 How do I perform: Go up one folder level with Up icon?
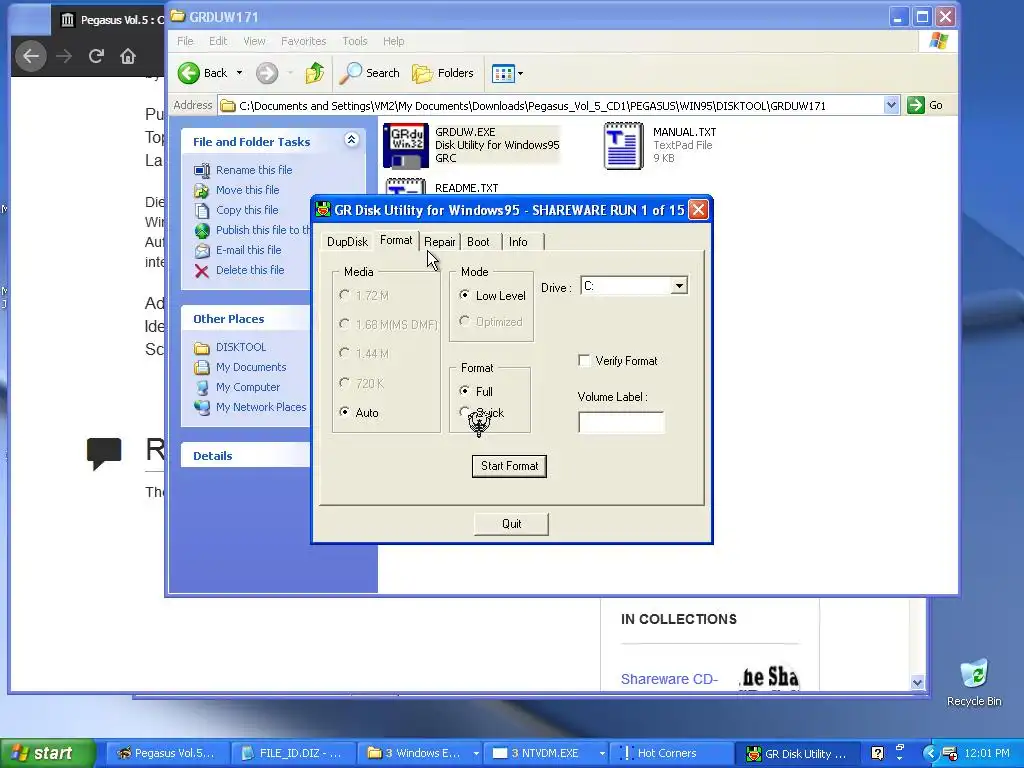(x=315, y=73)
